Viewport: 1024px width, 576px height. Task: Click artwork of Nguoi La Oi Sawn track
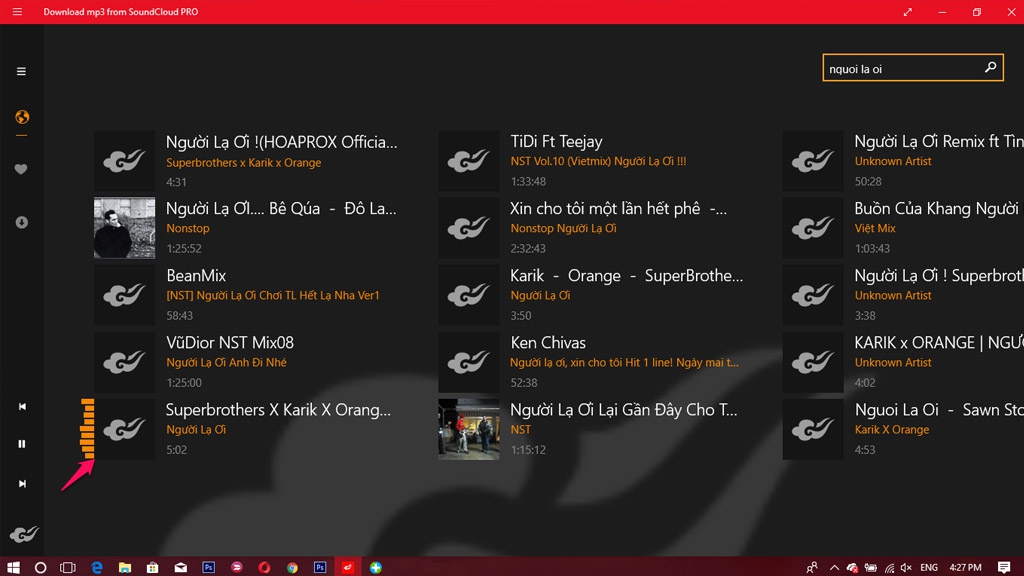(x=813, y=429)
